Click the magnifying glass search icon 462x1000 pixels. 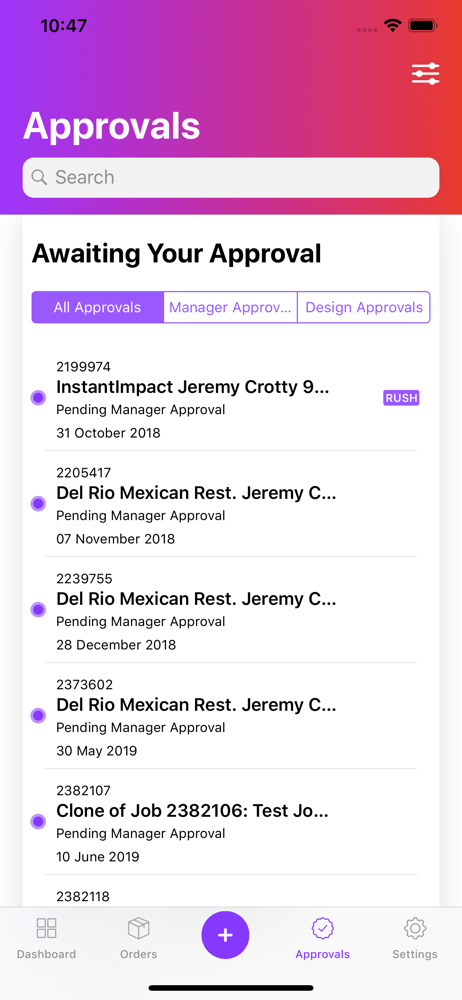coord(40,177)
